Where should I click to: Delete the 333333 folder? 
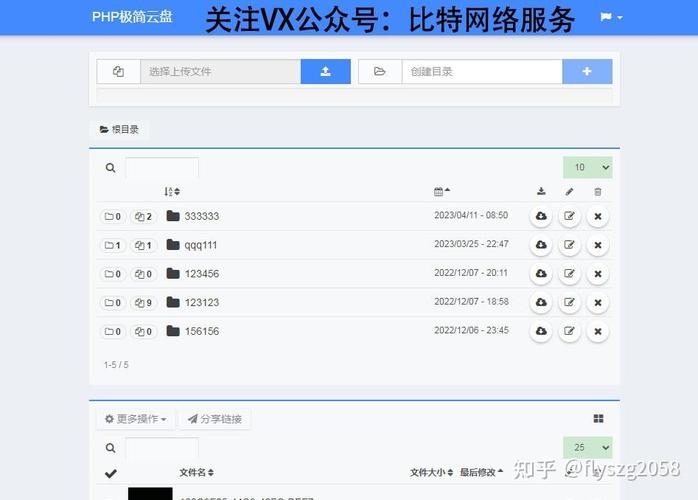click(x=598, y=216)
